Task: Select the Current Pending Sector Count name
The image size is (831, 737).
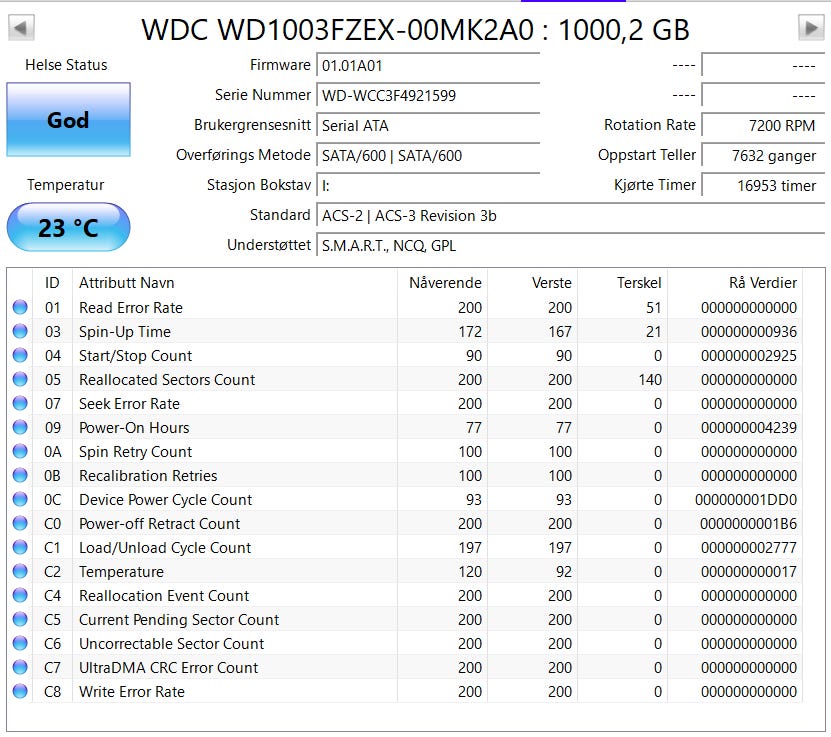Action: 179,620
